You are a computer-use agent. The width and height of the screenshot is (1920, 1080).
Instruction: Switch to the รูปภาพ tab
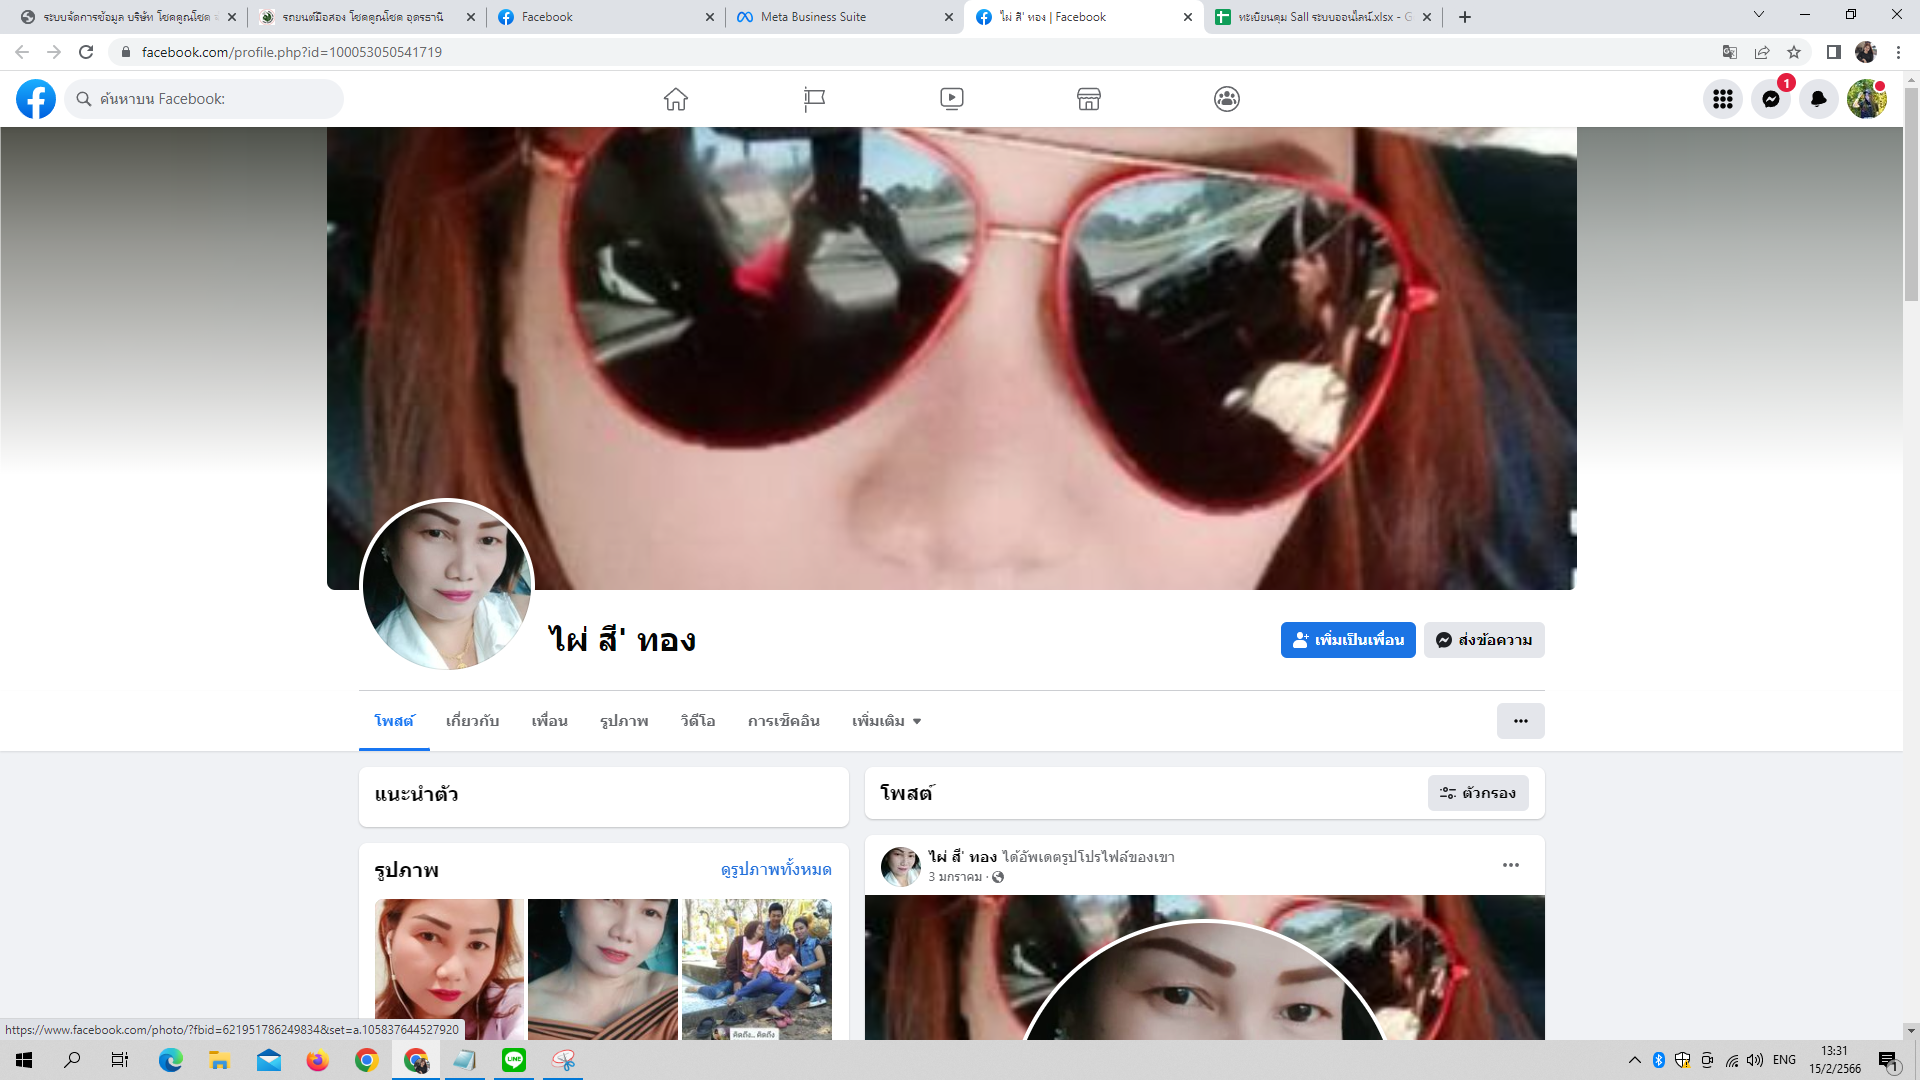click(624, 721)
